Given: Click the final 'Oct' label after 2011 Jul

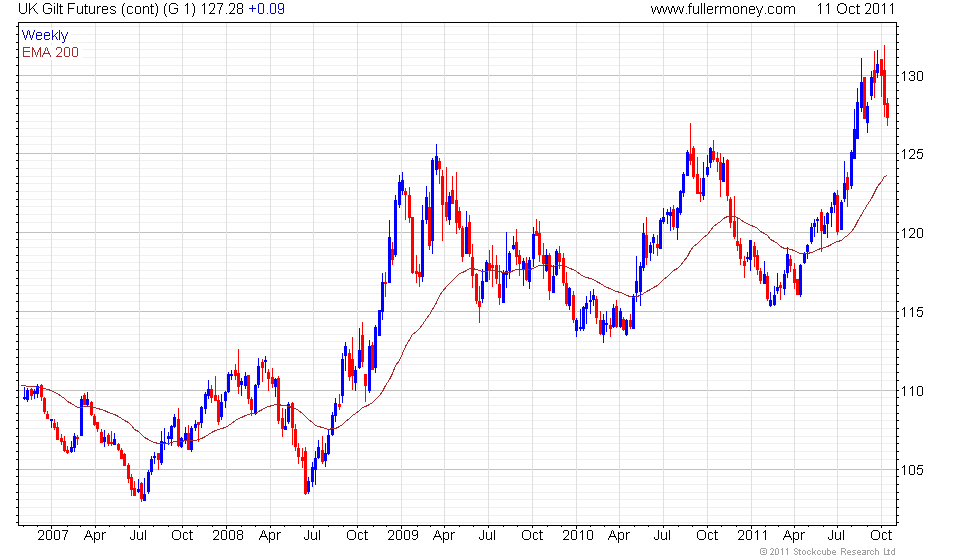Looking at the screenshot, I should (x=881, y=536).
